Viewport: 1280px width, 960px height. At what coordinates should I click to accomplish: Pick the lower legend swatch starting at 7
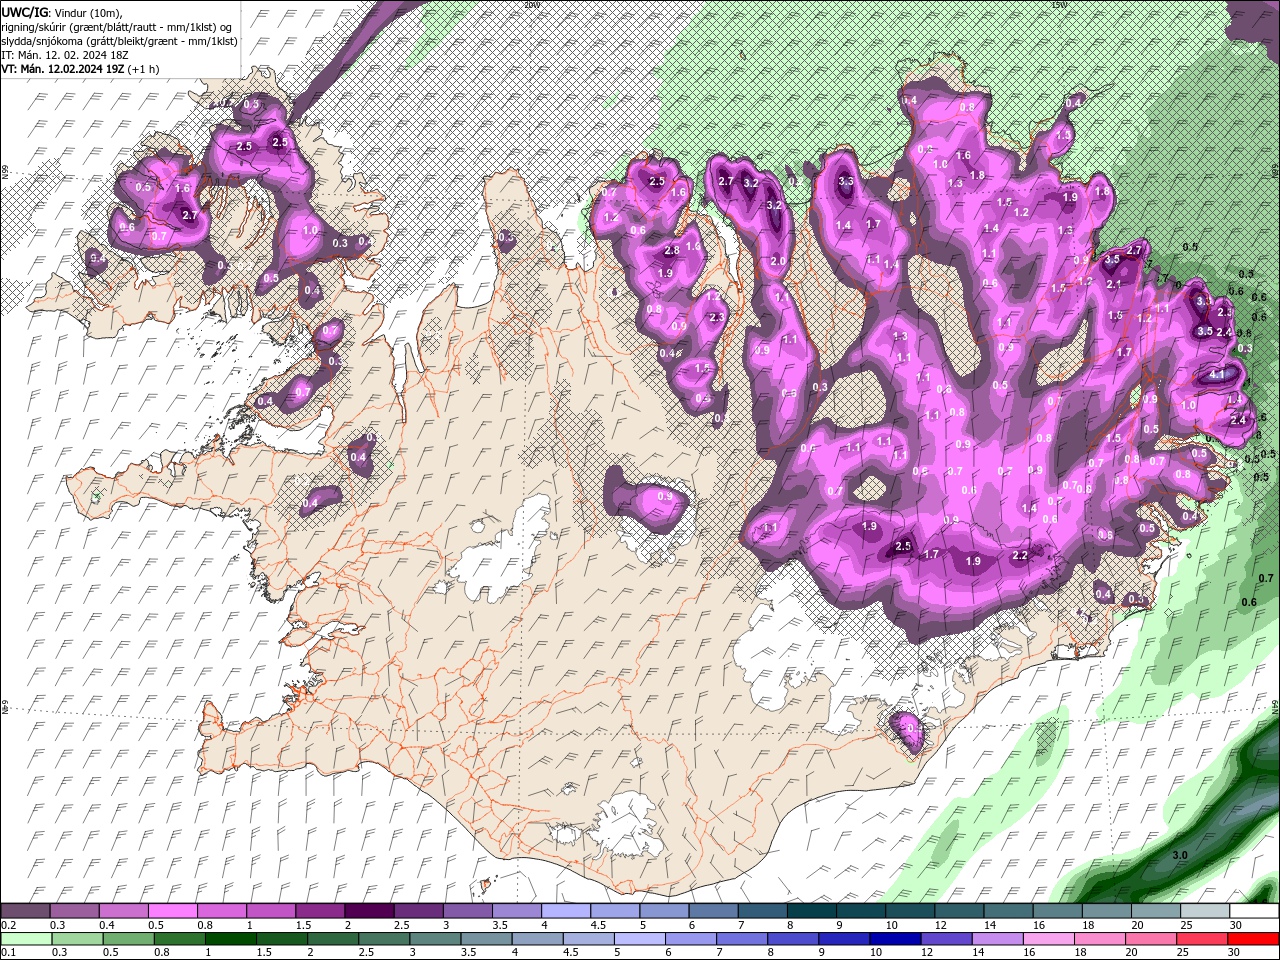(740, 939)
